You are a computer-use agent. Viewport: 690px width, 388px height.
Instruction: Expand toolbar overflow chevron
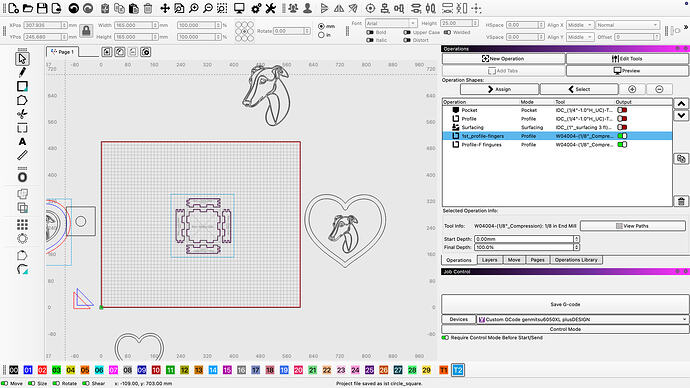click(686, 27)
